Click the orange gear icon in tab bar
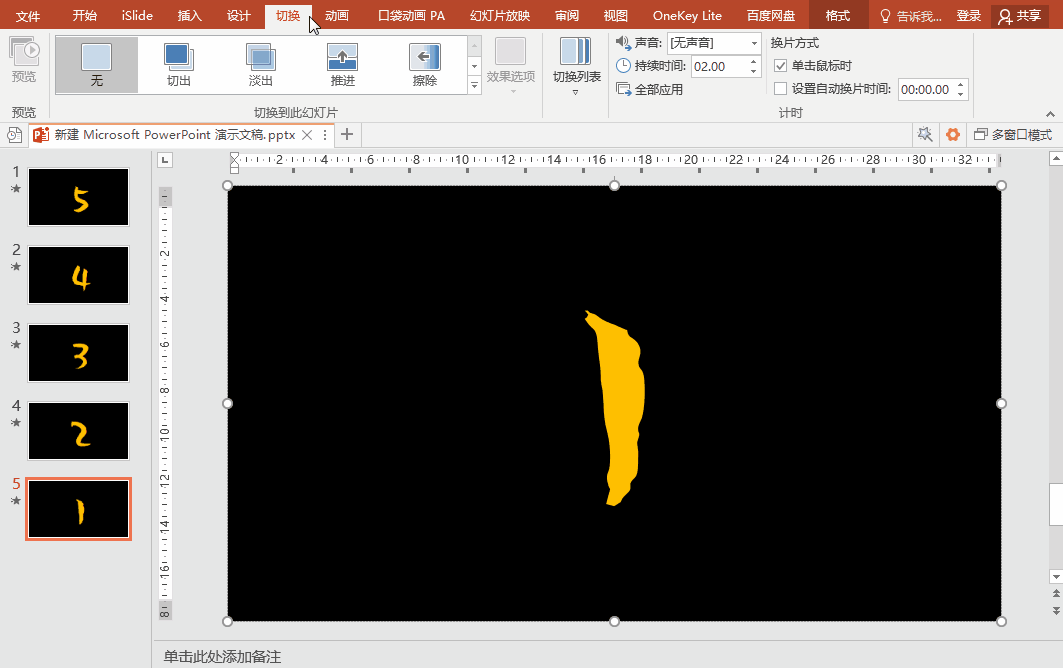The width and height of the screenshot is (1063, 668). click(953, 134)
